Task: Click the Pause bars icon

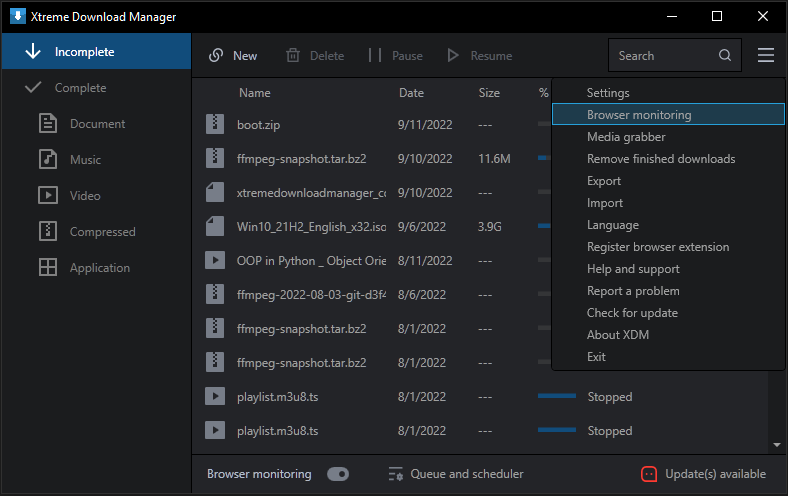Action: click(374, 55)
